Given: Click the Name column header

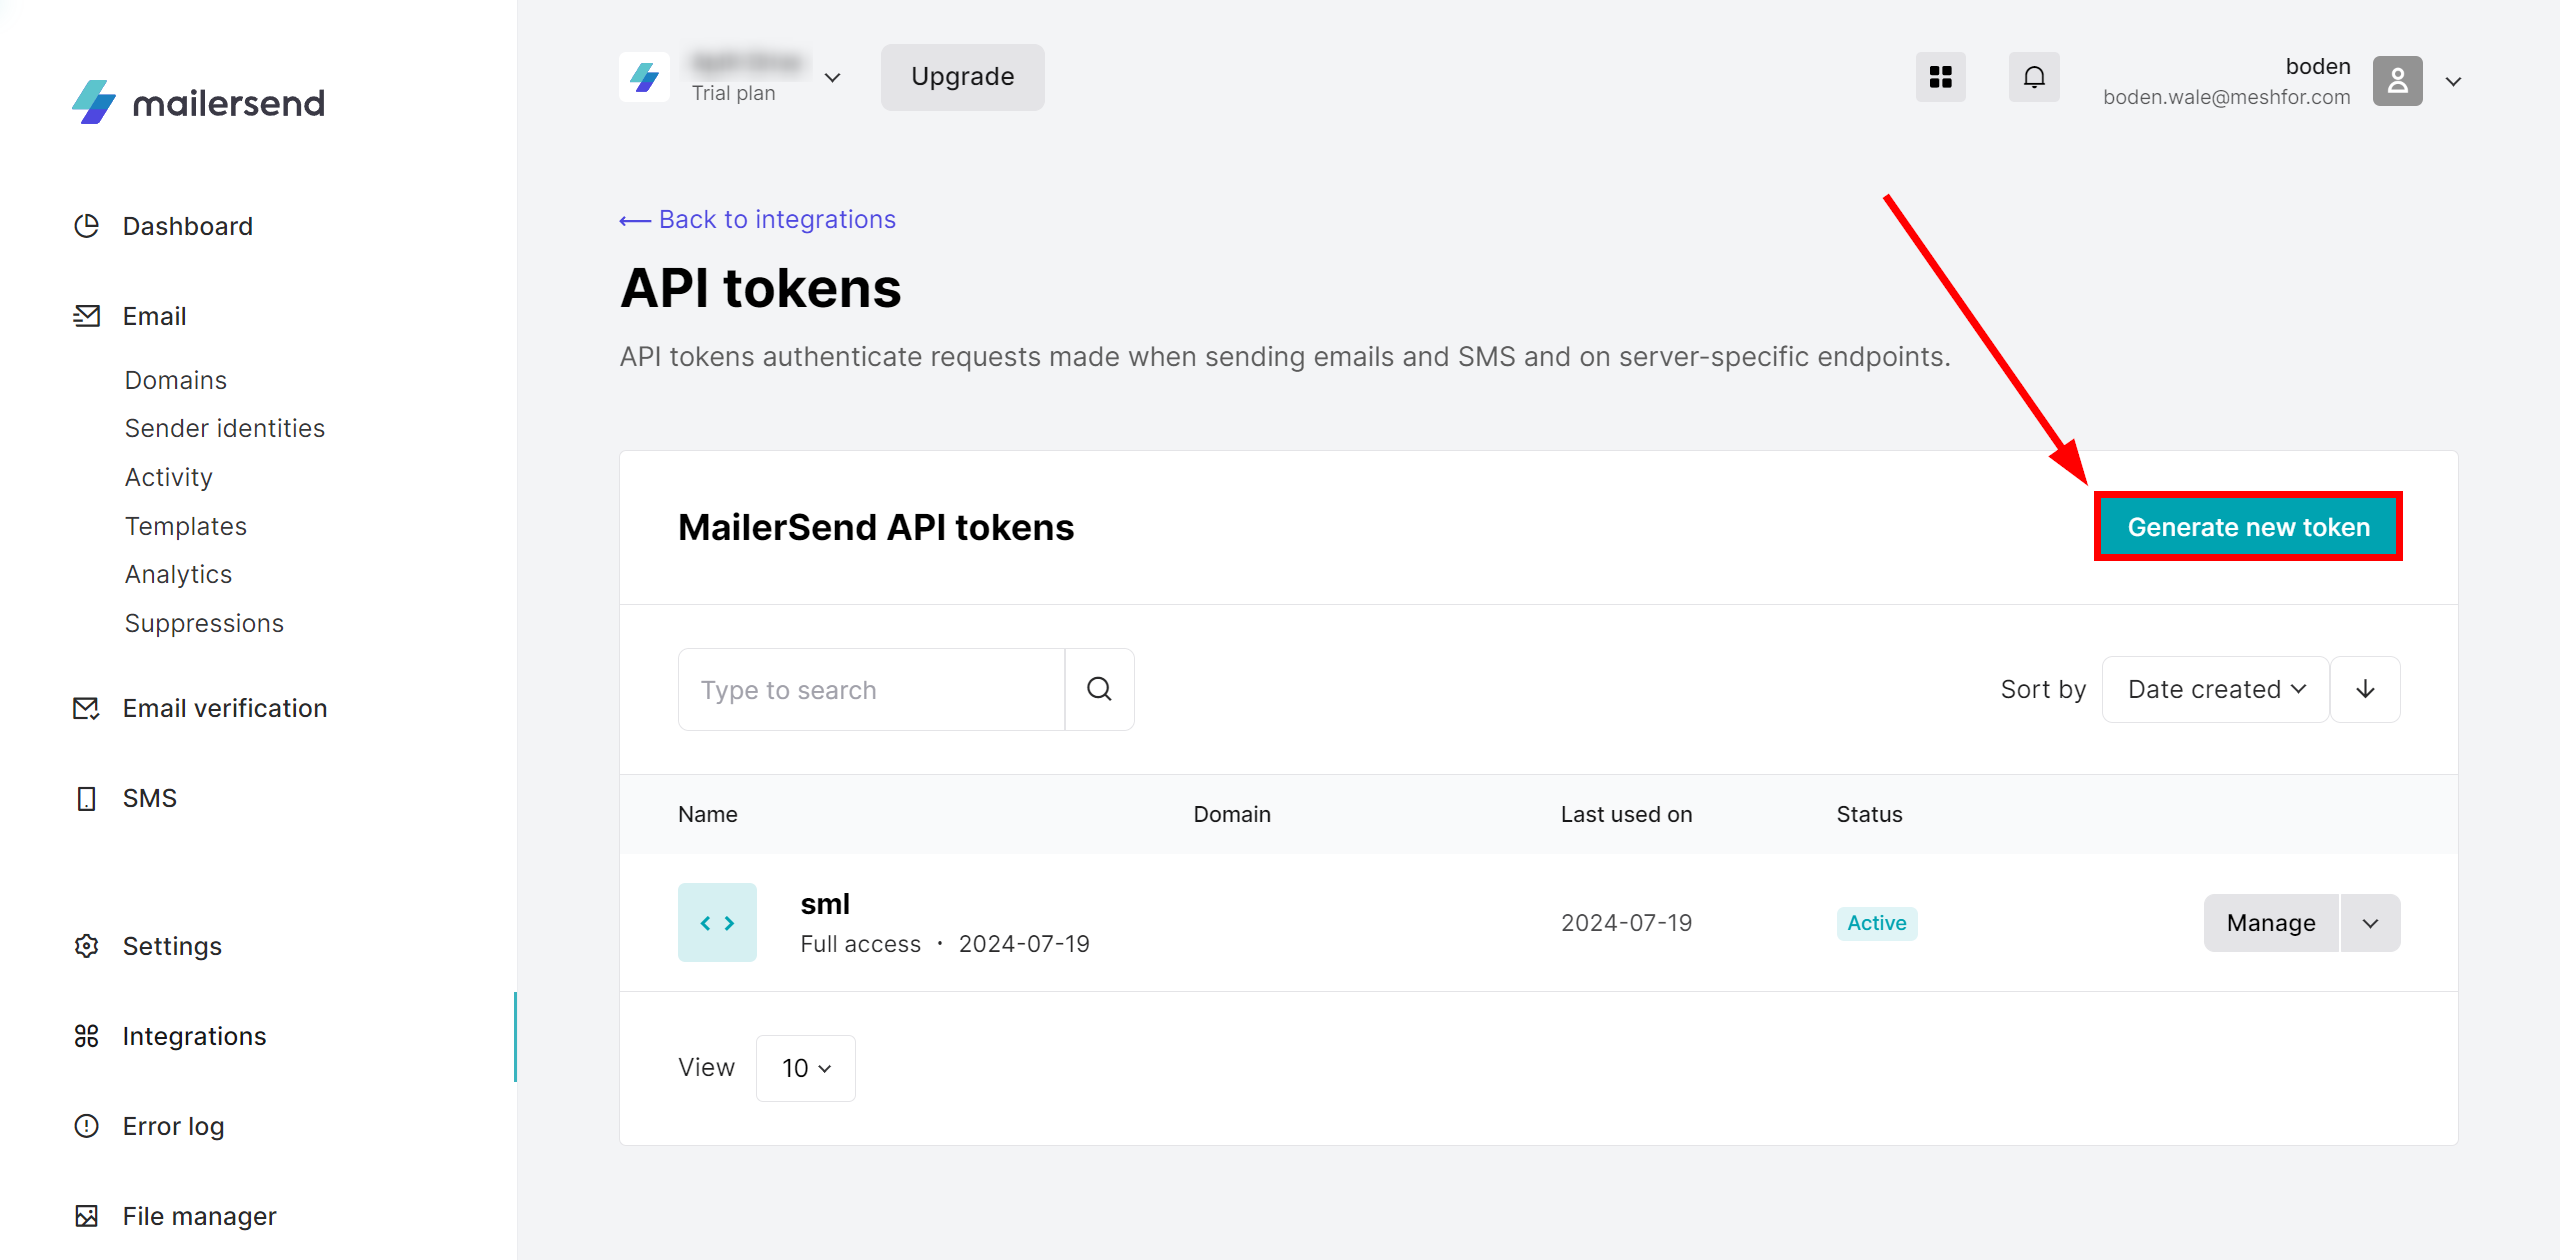Looking at the screenshot, I should coord(708,814).
